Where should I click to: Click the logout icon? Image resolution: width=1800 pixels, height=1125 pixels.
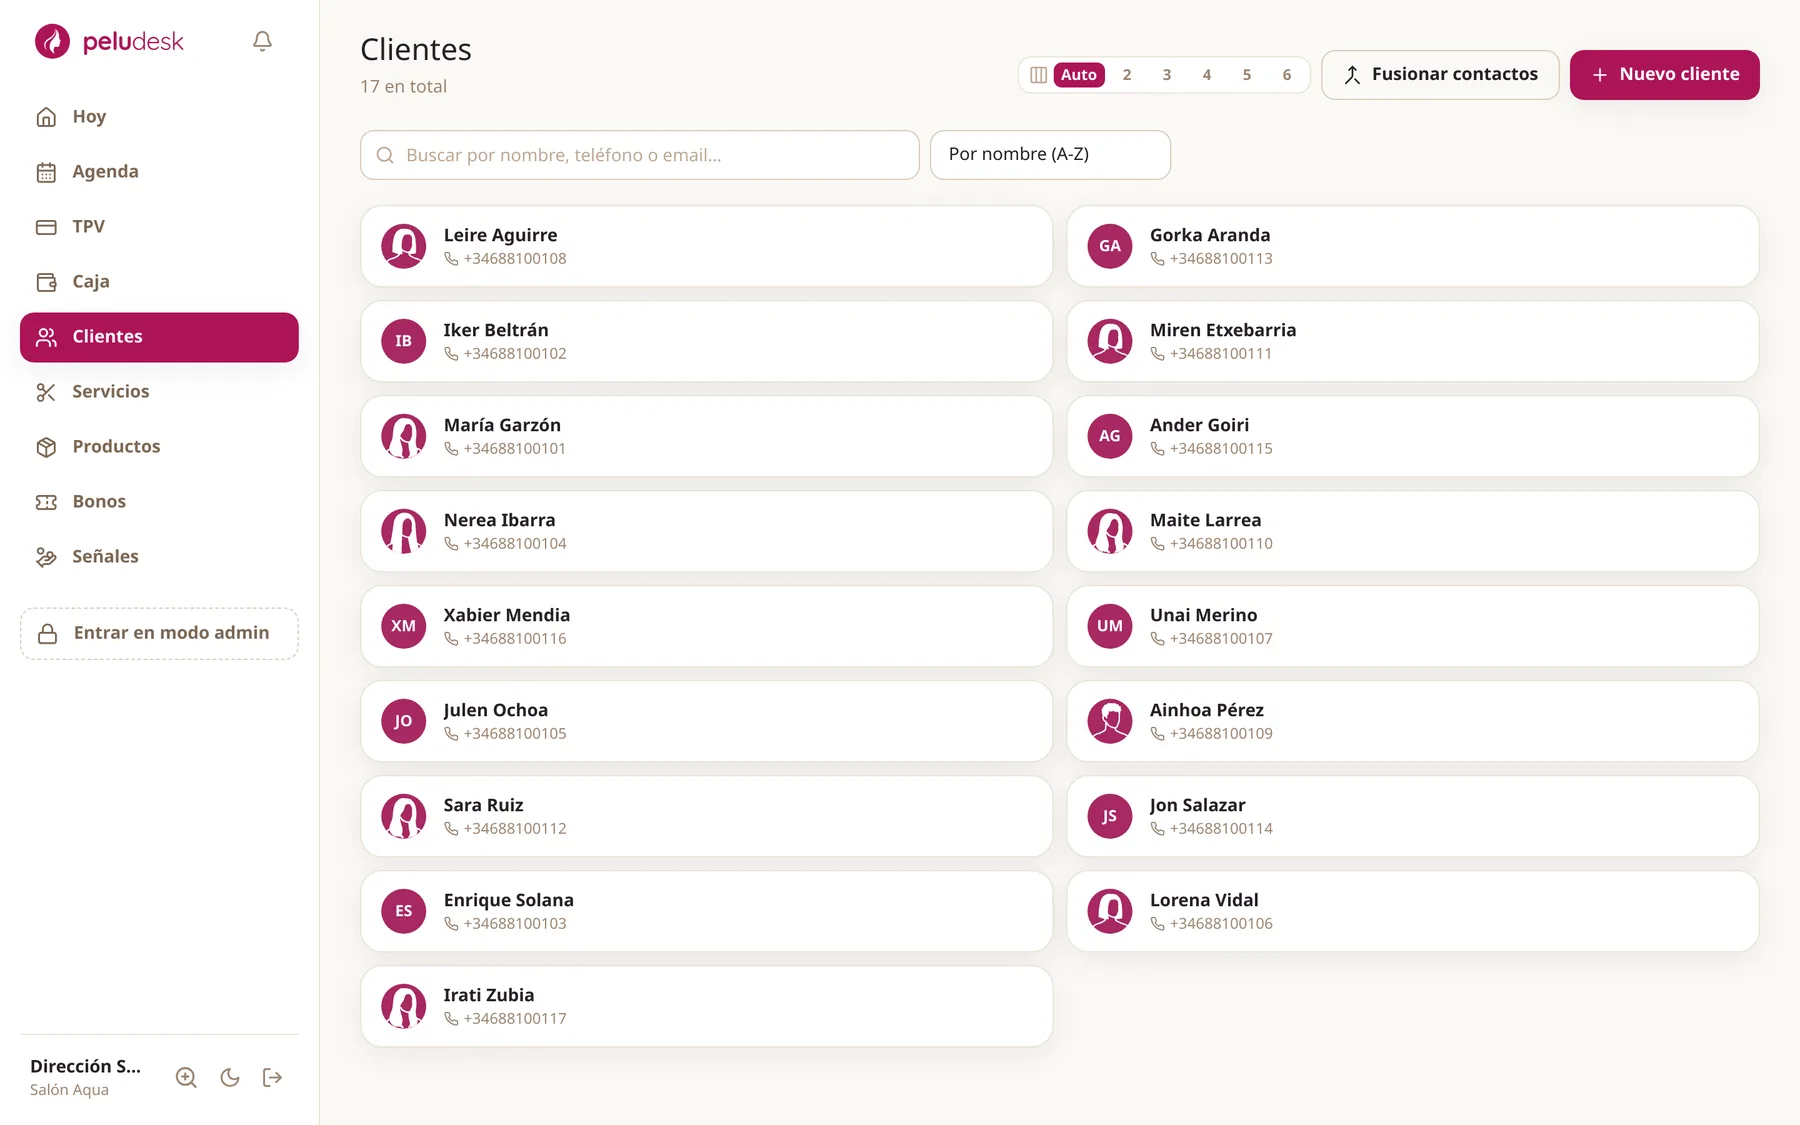pyautogui.click(x=273, y=1077)
